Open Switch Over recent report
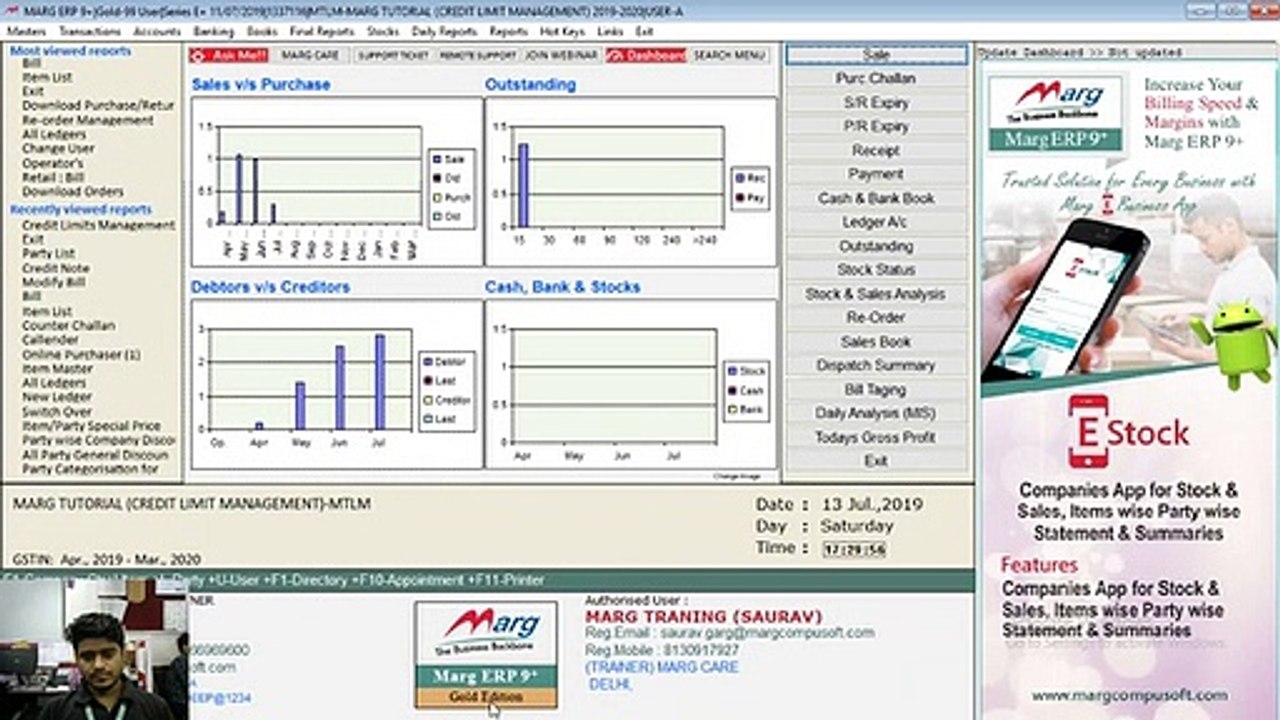This screenshot has width=1280, height=720. click(57, 412)
